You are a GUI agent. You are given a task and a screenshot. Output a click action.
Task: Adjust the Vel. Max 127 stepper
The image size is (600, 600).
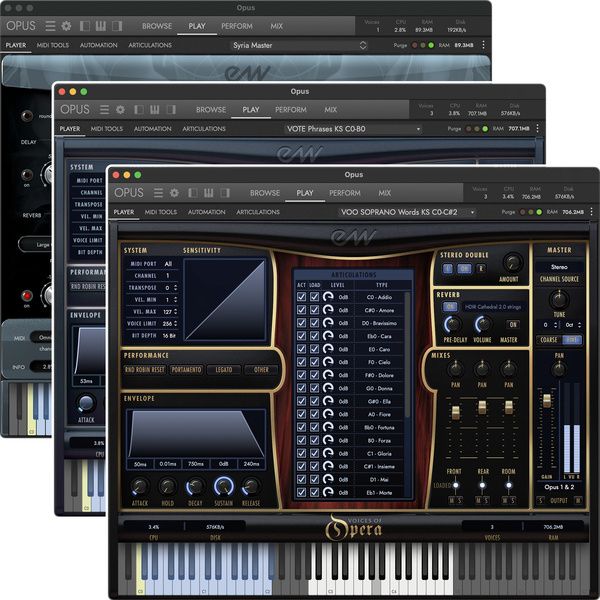click(x=176, y=311)
